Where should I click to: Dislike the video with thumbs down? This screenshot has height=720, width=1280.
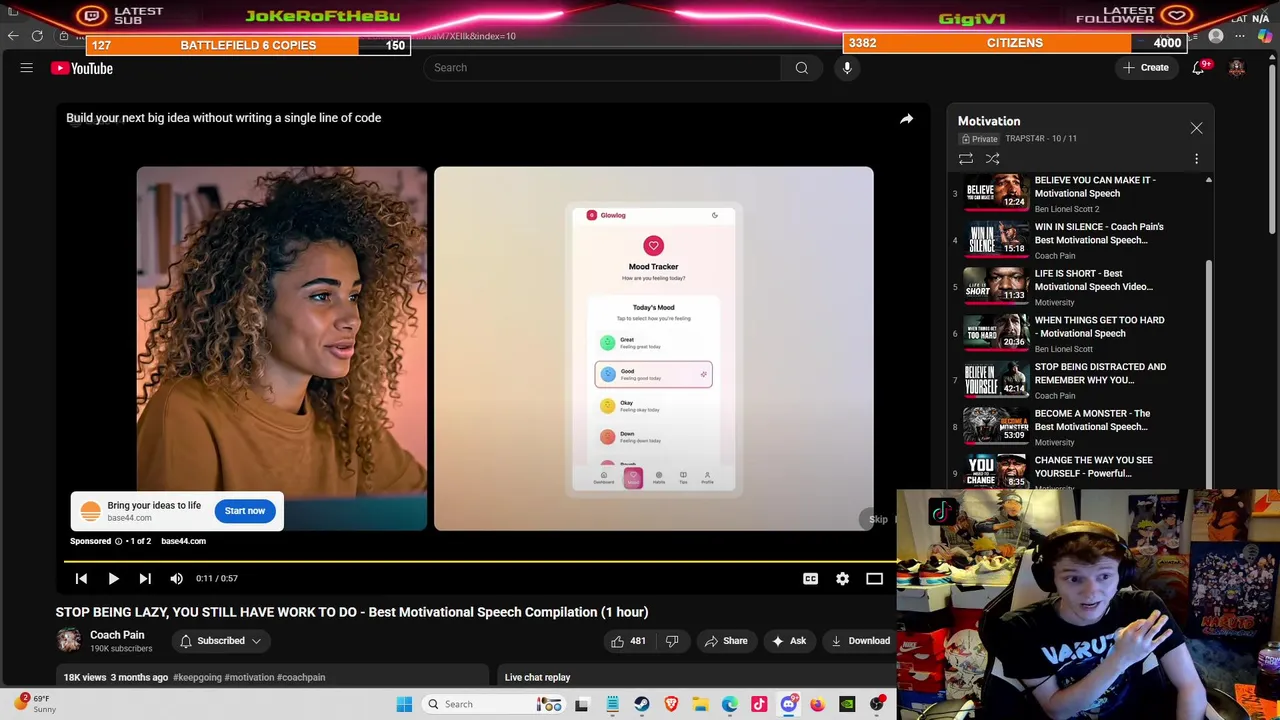click(672, 641)
